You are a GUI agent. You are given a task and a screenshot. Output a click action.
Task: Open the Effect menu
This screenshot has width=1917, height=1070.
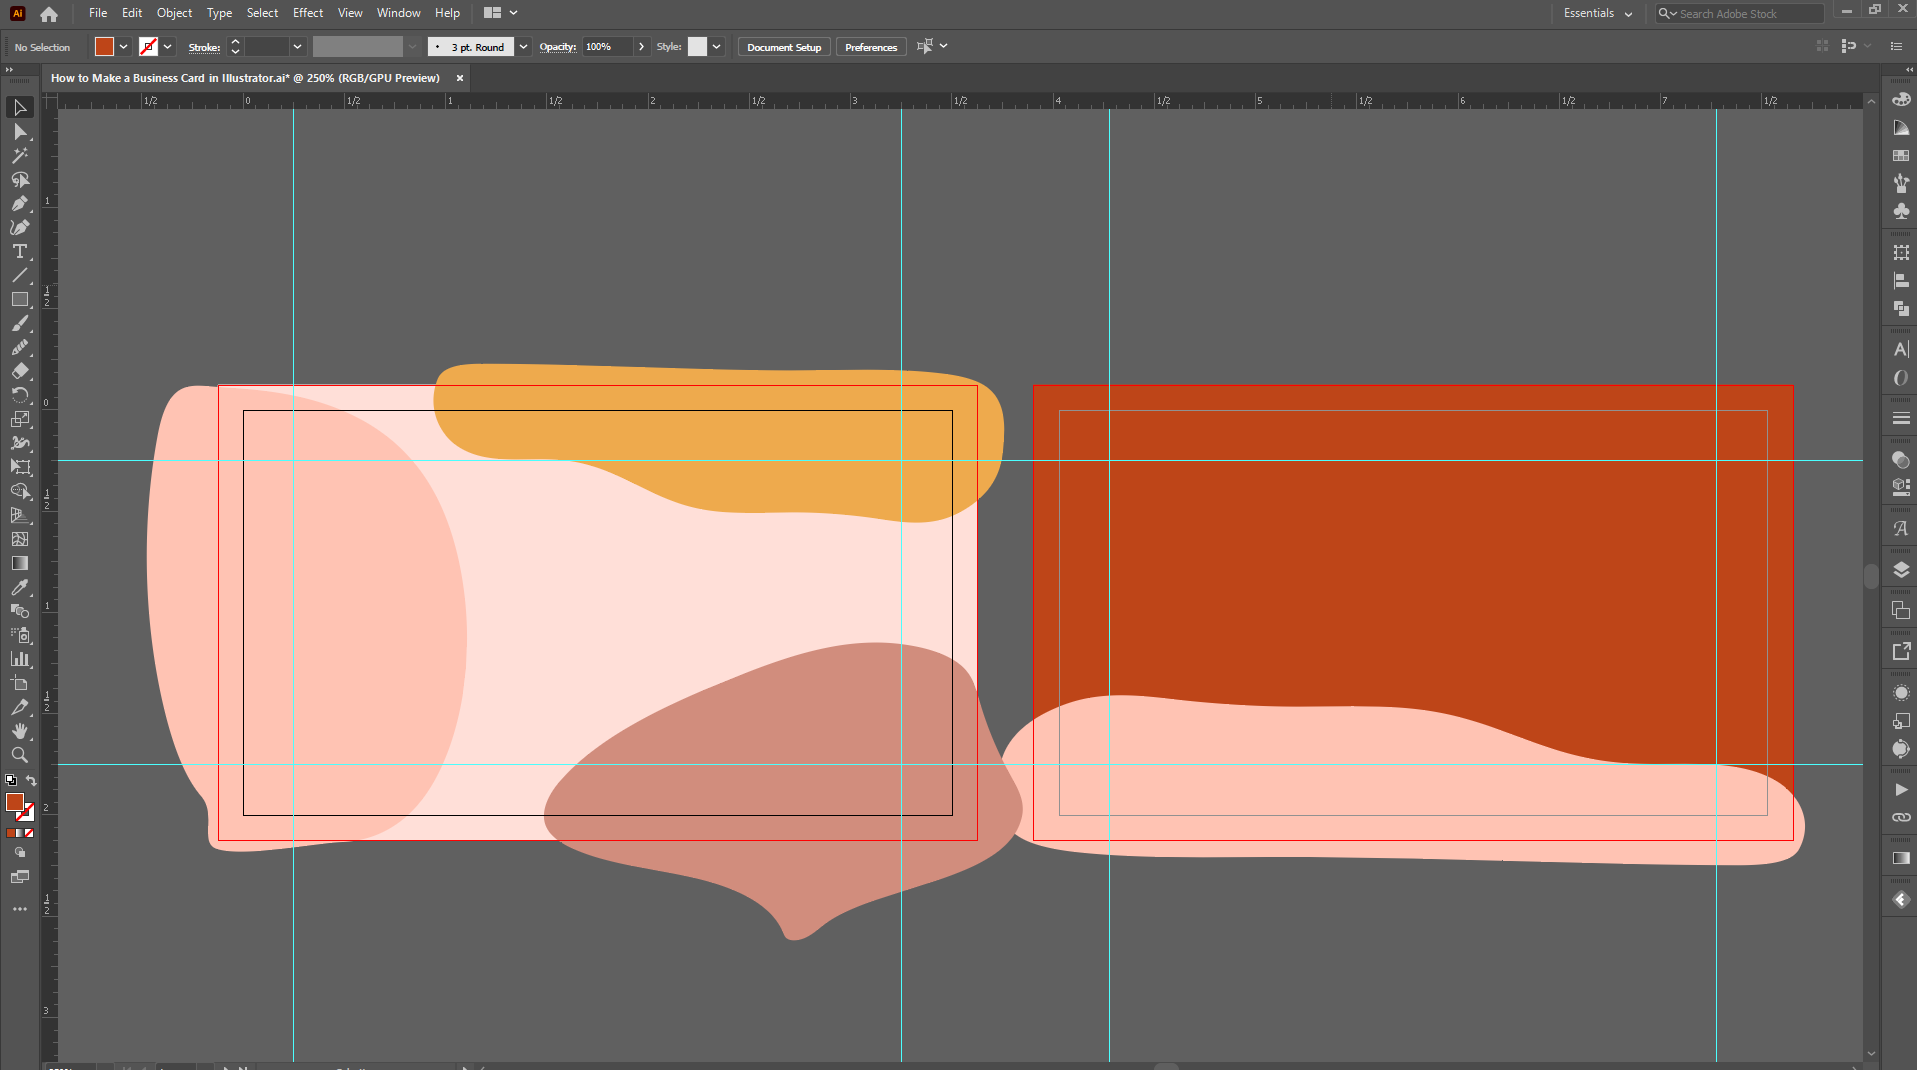click(x=307, y=13)
